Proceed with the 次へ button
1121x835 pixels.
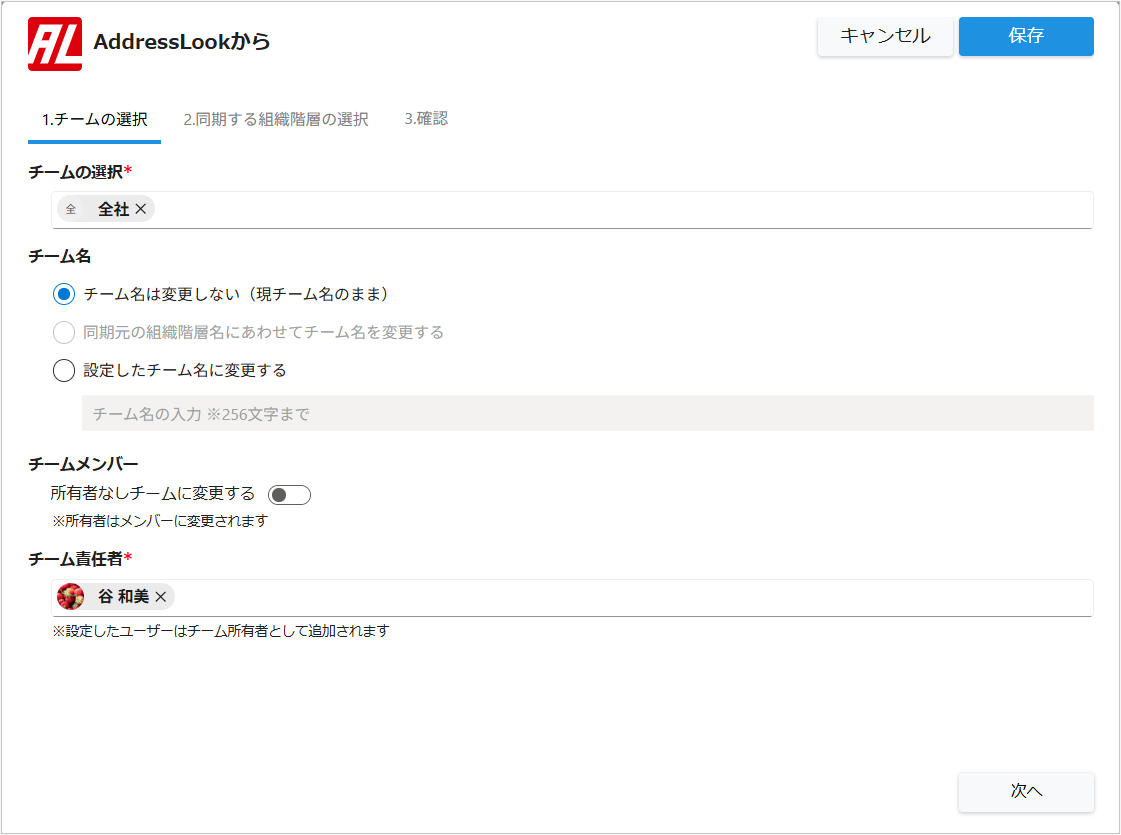point(1026,791)
